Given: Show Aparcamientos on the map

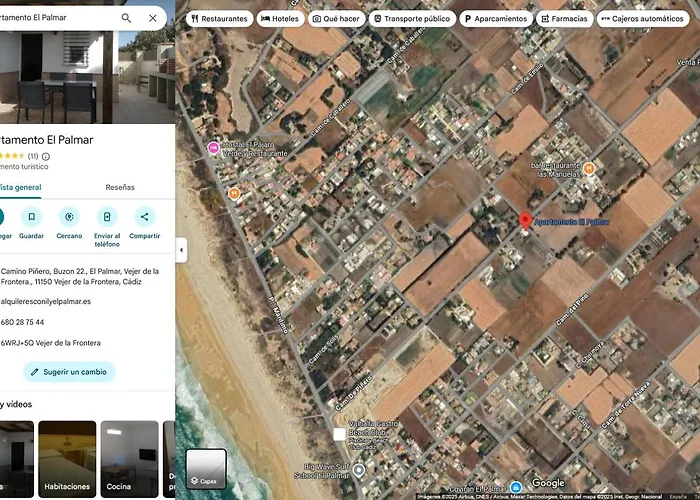Looking at the screenshot, I should pos(496,19).
